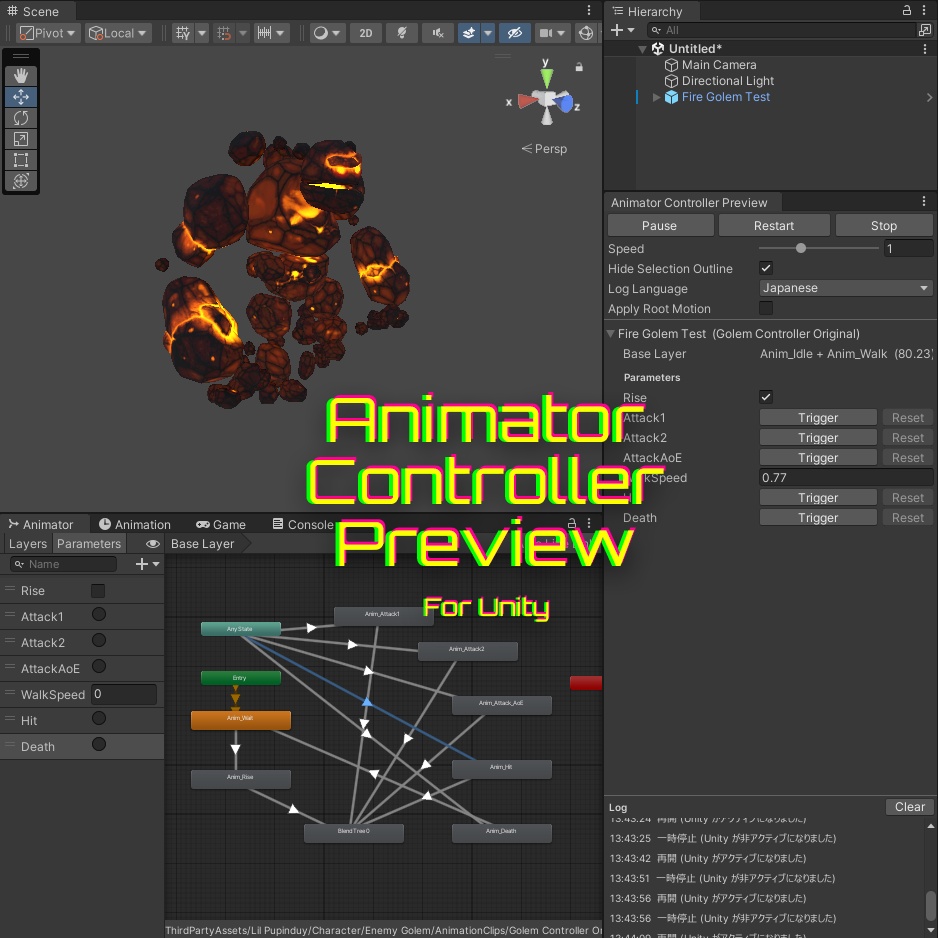Collapse Fire Golem Test preview foldout
This screenshot has height=938, width=938.
coord(611,334)
